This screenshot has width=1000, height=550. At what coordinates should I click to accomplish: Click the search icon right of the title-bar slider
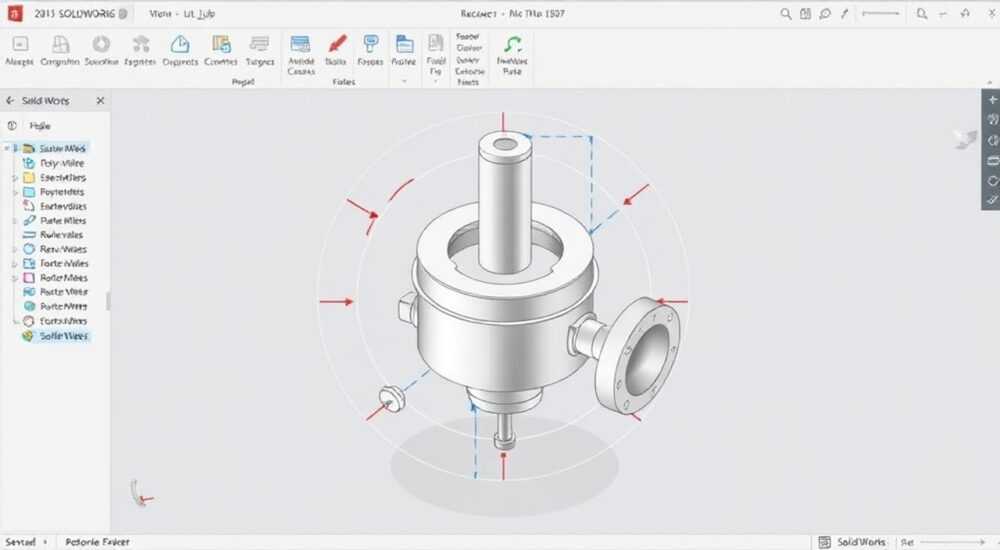click(922, 13)
